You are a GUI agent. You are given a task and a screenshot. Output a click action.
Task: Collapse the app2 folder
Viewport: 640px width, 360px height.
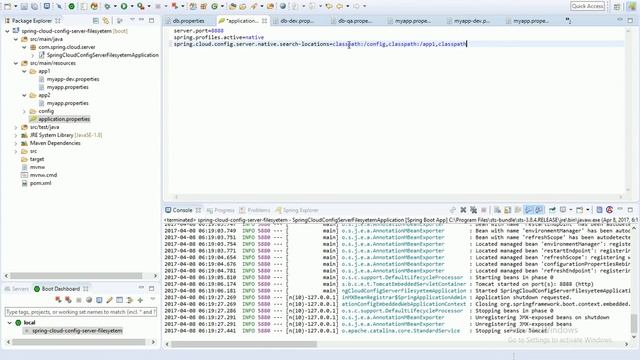click(24, 95)
